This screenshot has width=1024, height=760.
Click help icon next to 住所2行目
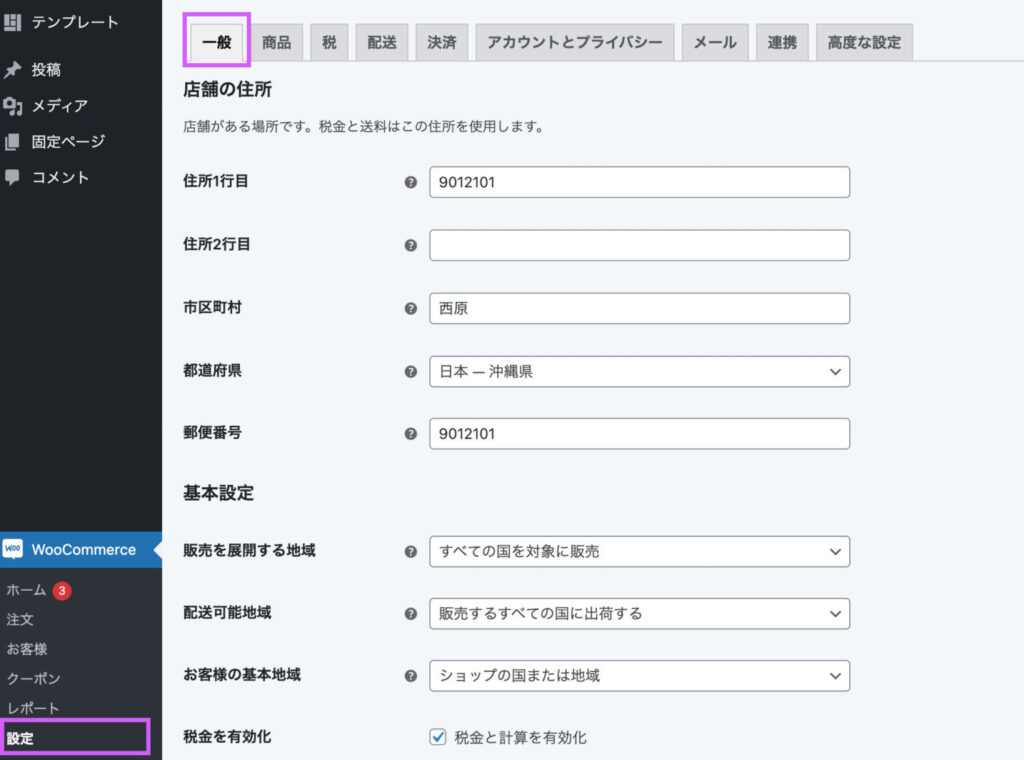point(411,245)
